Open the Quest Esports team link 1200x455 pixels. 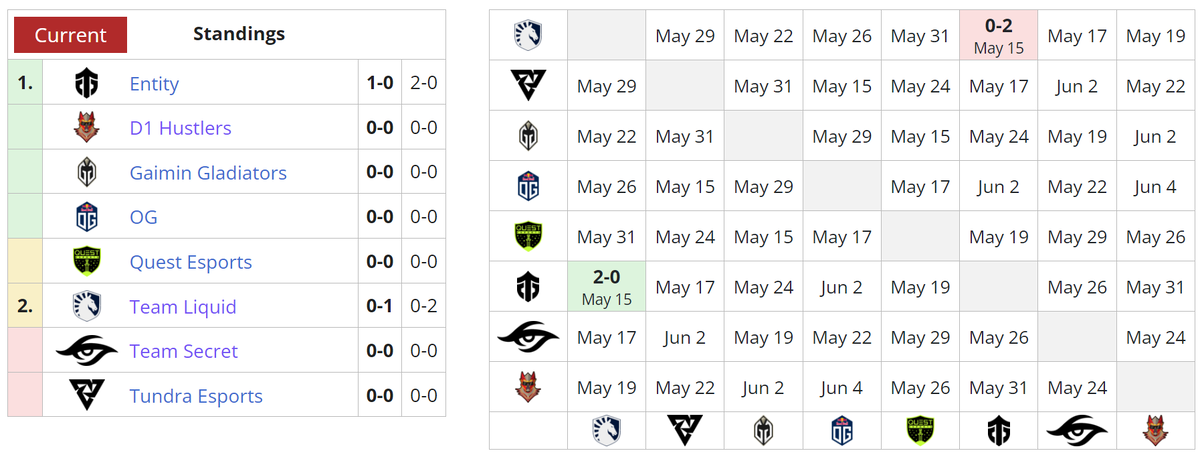tap(191, 262)
